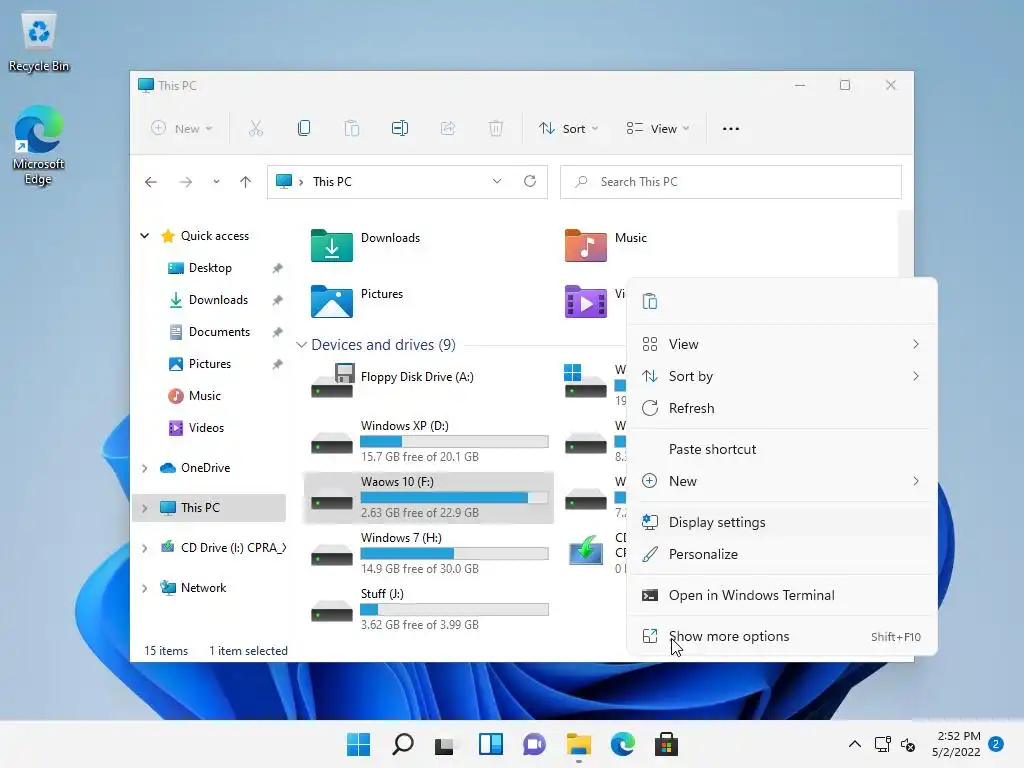The height and width of the screenshot is (768, 1024).
Task: Select the Windows XP (D:) drive
Action: tap(428, 441)
